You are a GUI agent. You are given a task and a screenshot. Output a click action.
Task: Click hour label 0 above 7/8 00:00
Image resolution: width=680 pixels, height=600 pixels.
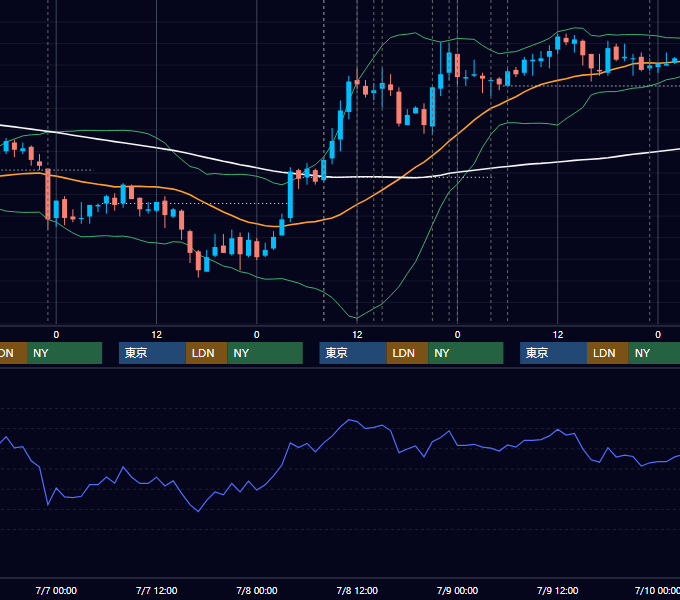point(256,335)
